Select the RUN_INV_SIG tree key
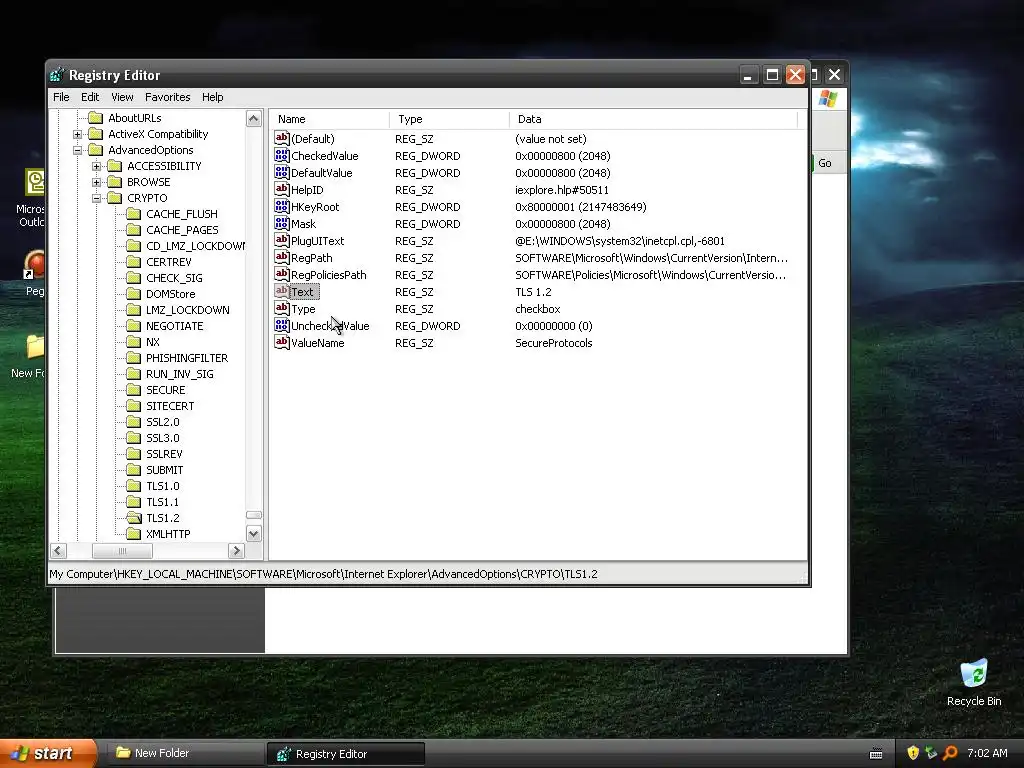Image resolution: width=1024 pixels, height=768 pixels. 180,374
